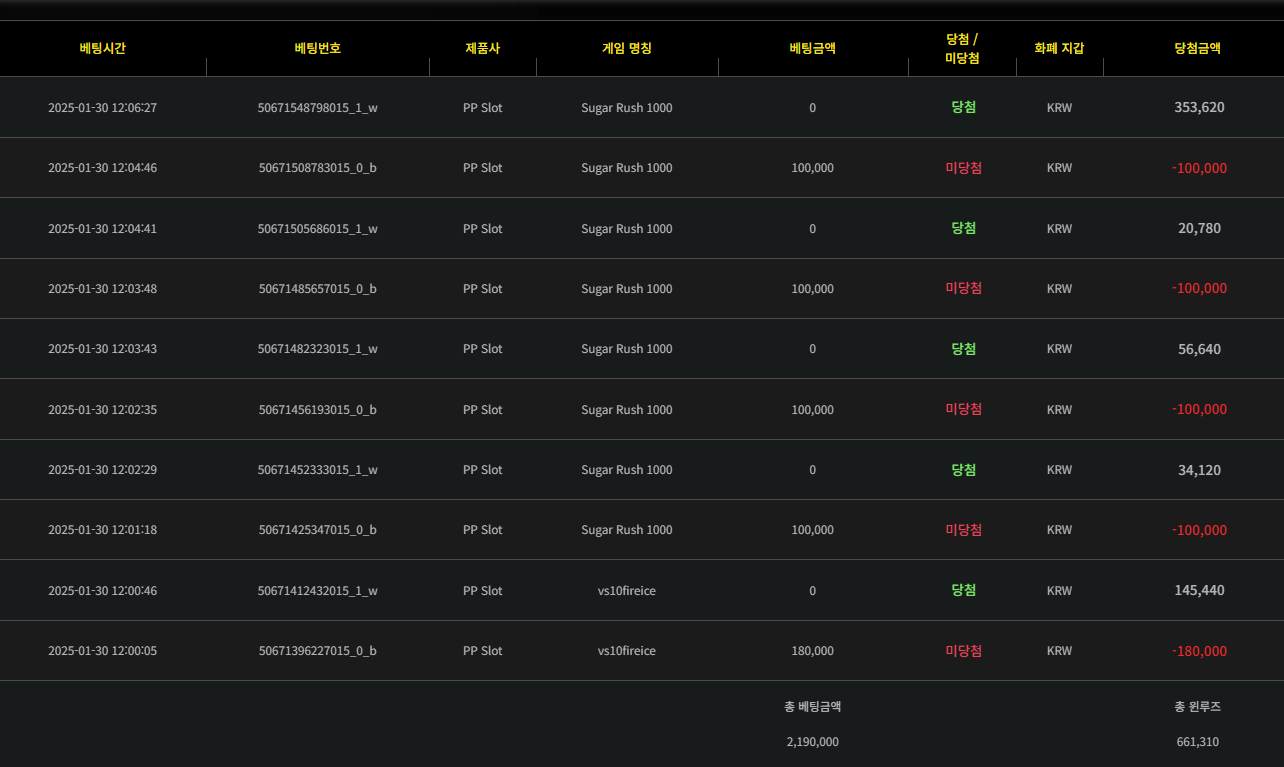Click 미당첨 status in the 12:04:46 row
The height and width of the screenshot is (767, 1284).
(x=964, y=168)
